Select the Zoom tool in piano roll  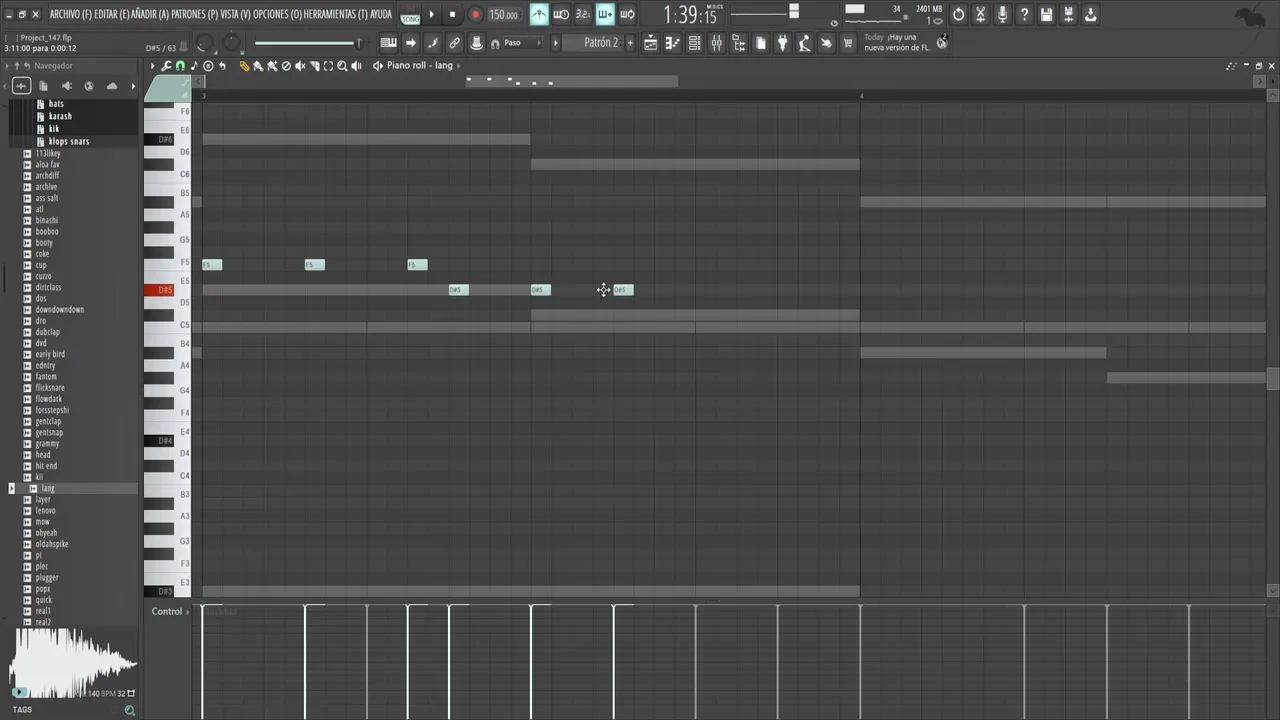click(342, 66)
